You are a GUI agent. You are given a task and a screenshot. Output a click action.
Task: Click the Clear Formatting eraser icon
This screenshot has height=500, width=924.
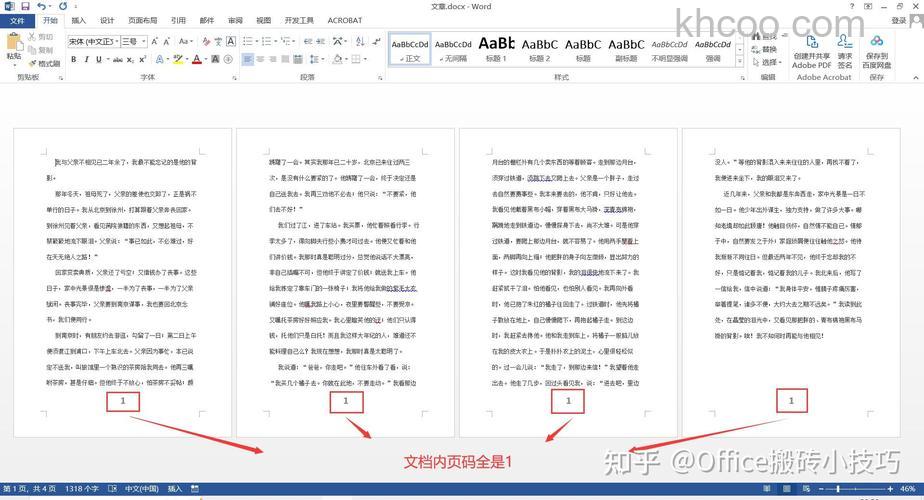point(206,41)
